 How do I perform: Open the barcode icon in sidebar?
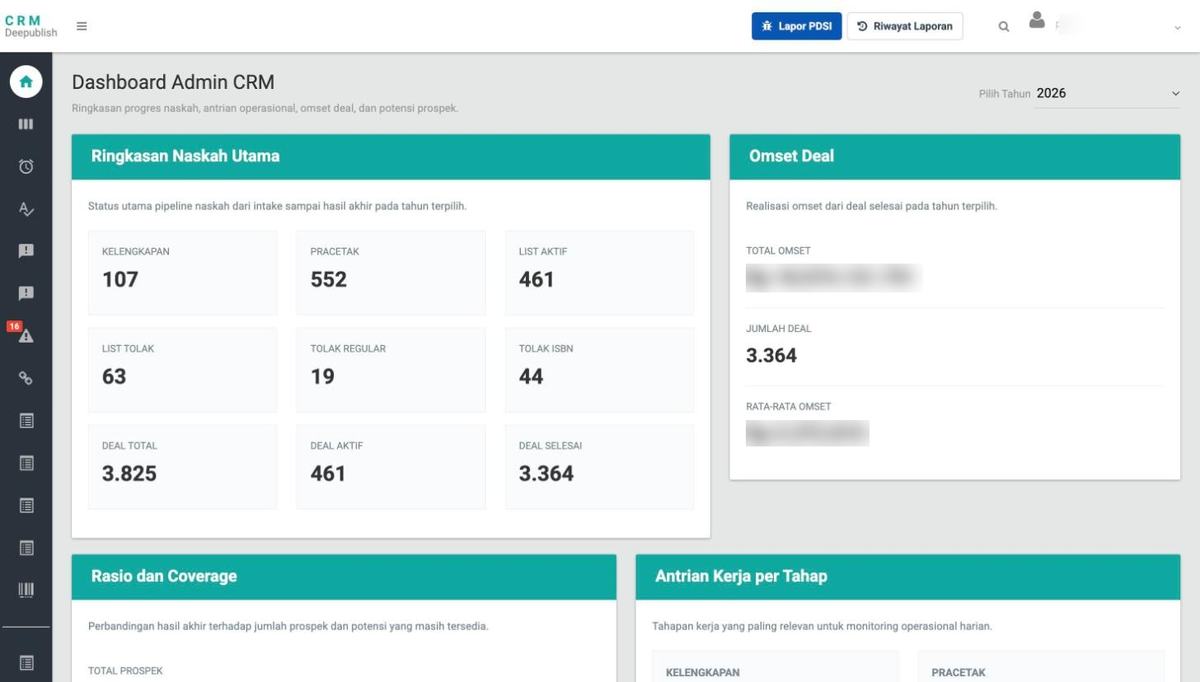(26, 590)
